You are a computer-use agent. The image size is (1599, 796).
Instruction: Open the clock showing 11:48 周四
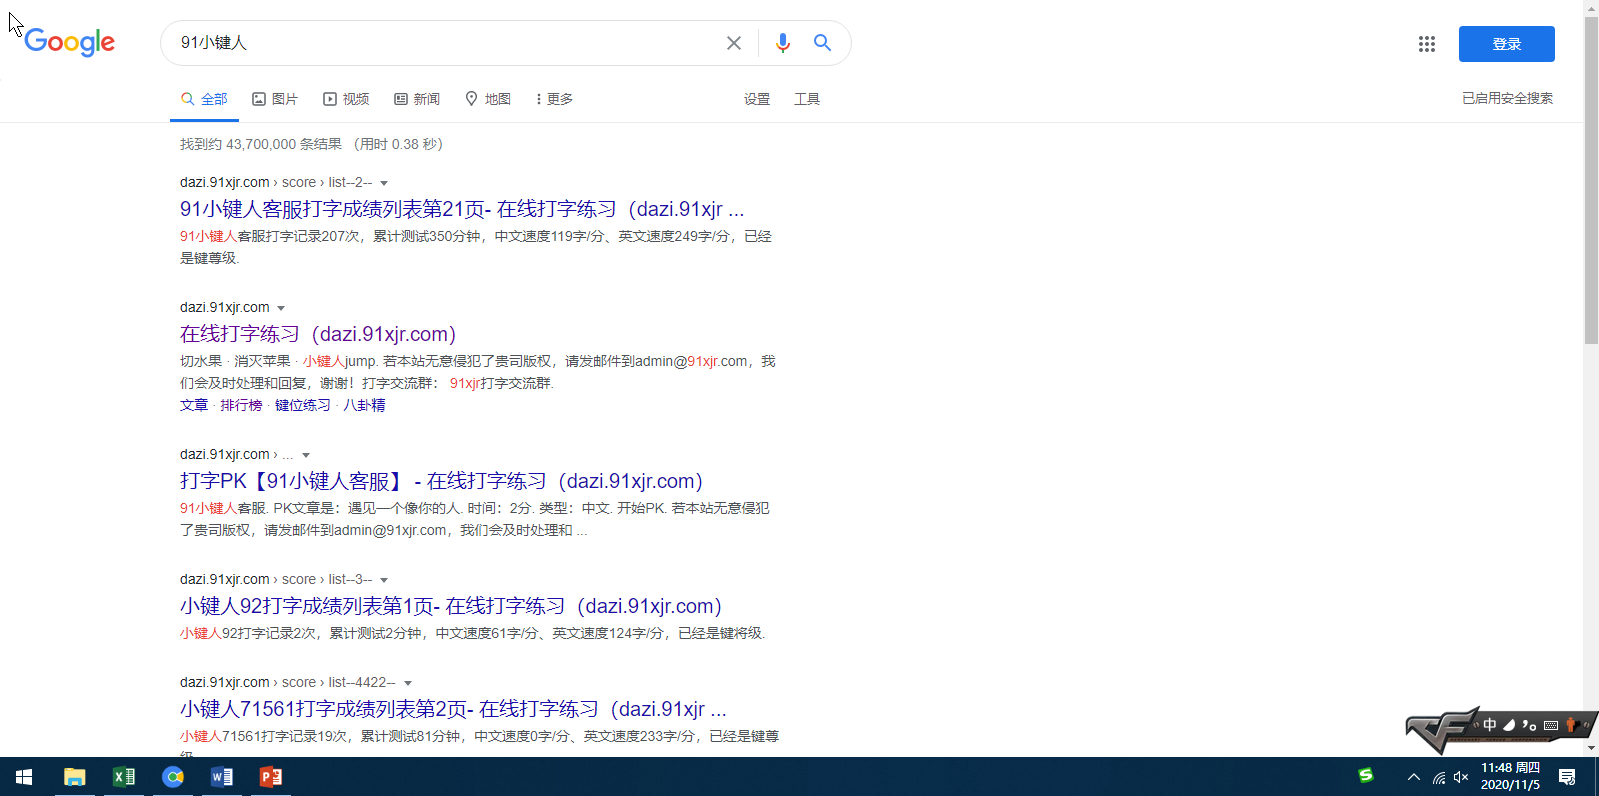1510,777
